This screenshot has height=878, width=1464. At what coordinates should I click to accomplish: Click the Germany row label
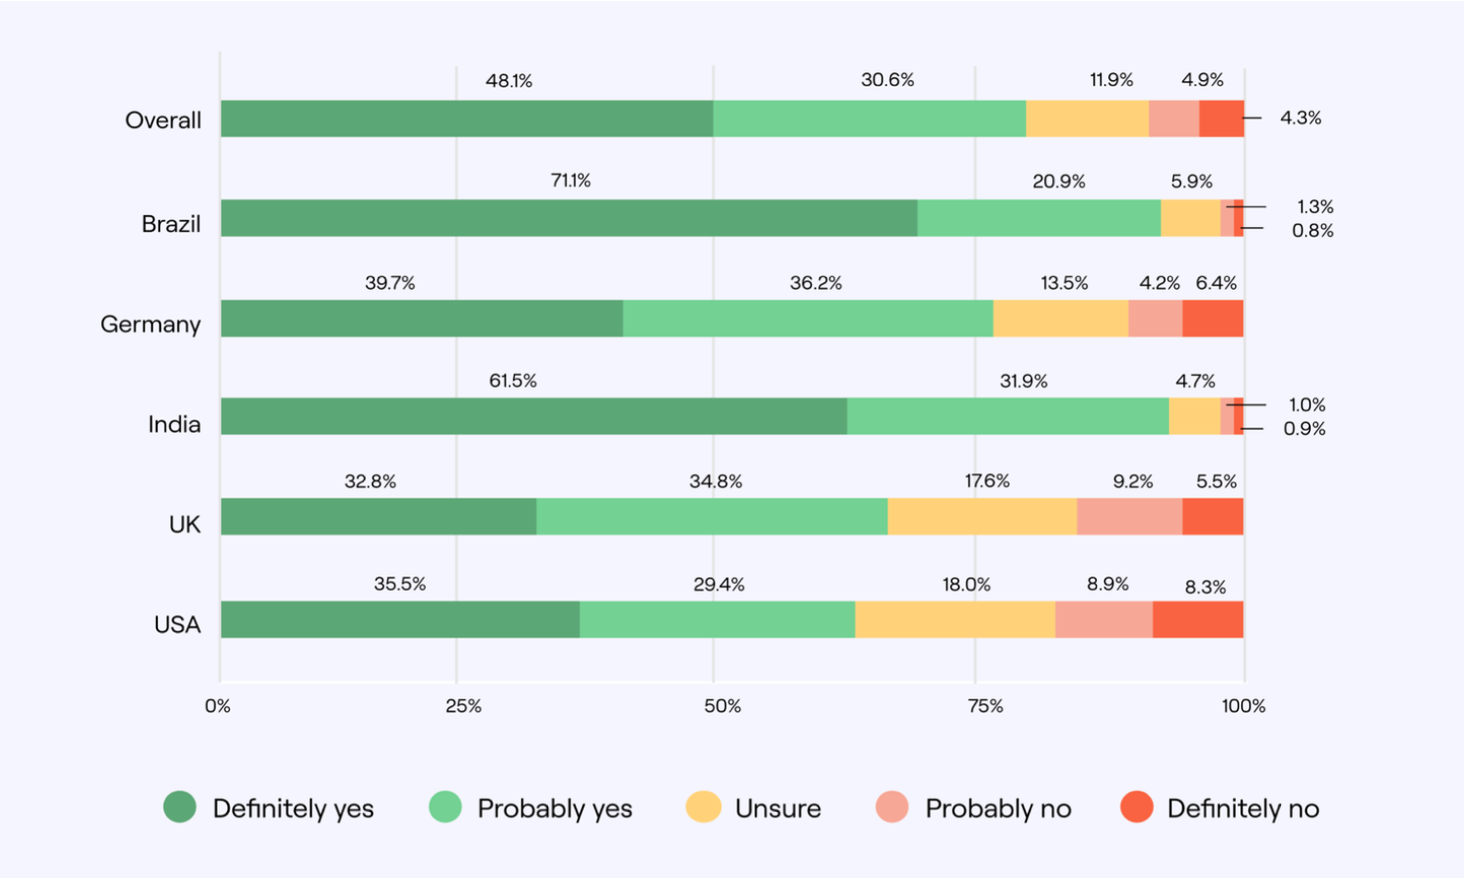[x=151, y=324]
